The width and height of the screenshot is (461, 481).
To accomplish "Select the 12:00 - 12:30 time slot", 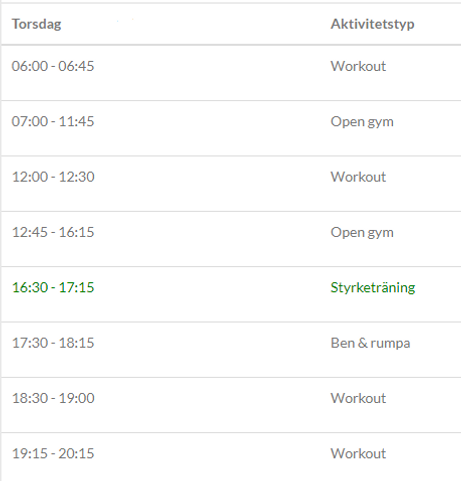I will pyautogui.click(x=53, y=177).
